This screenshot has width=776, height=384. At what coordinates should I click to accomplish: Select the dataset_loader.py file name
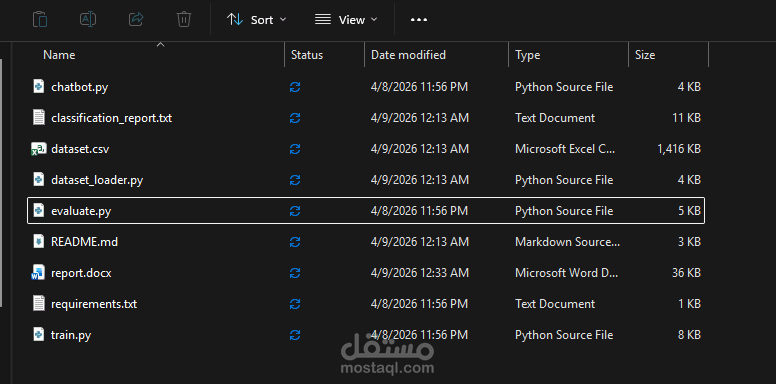tap(97, 180)
